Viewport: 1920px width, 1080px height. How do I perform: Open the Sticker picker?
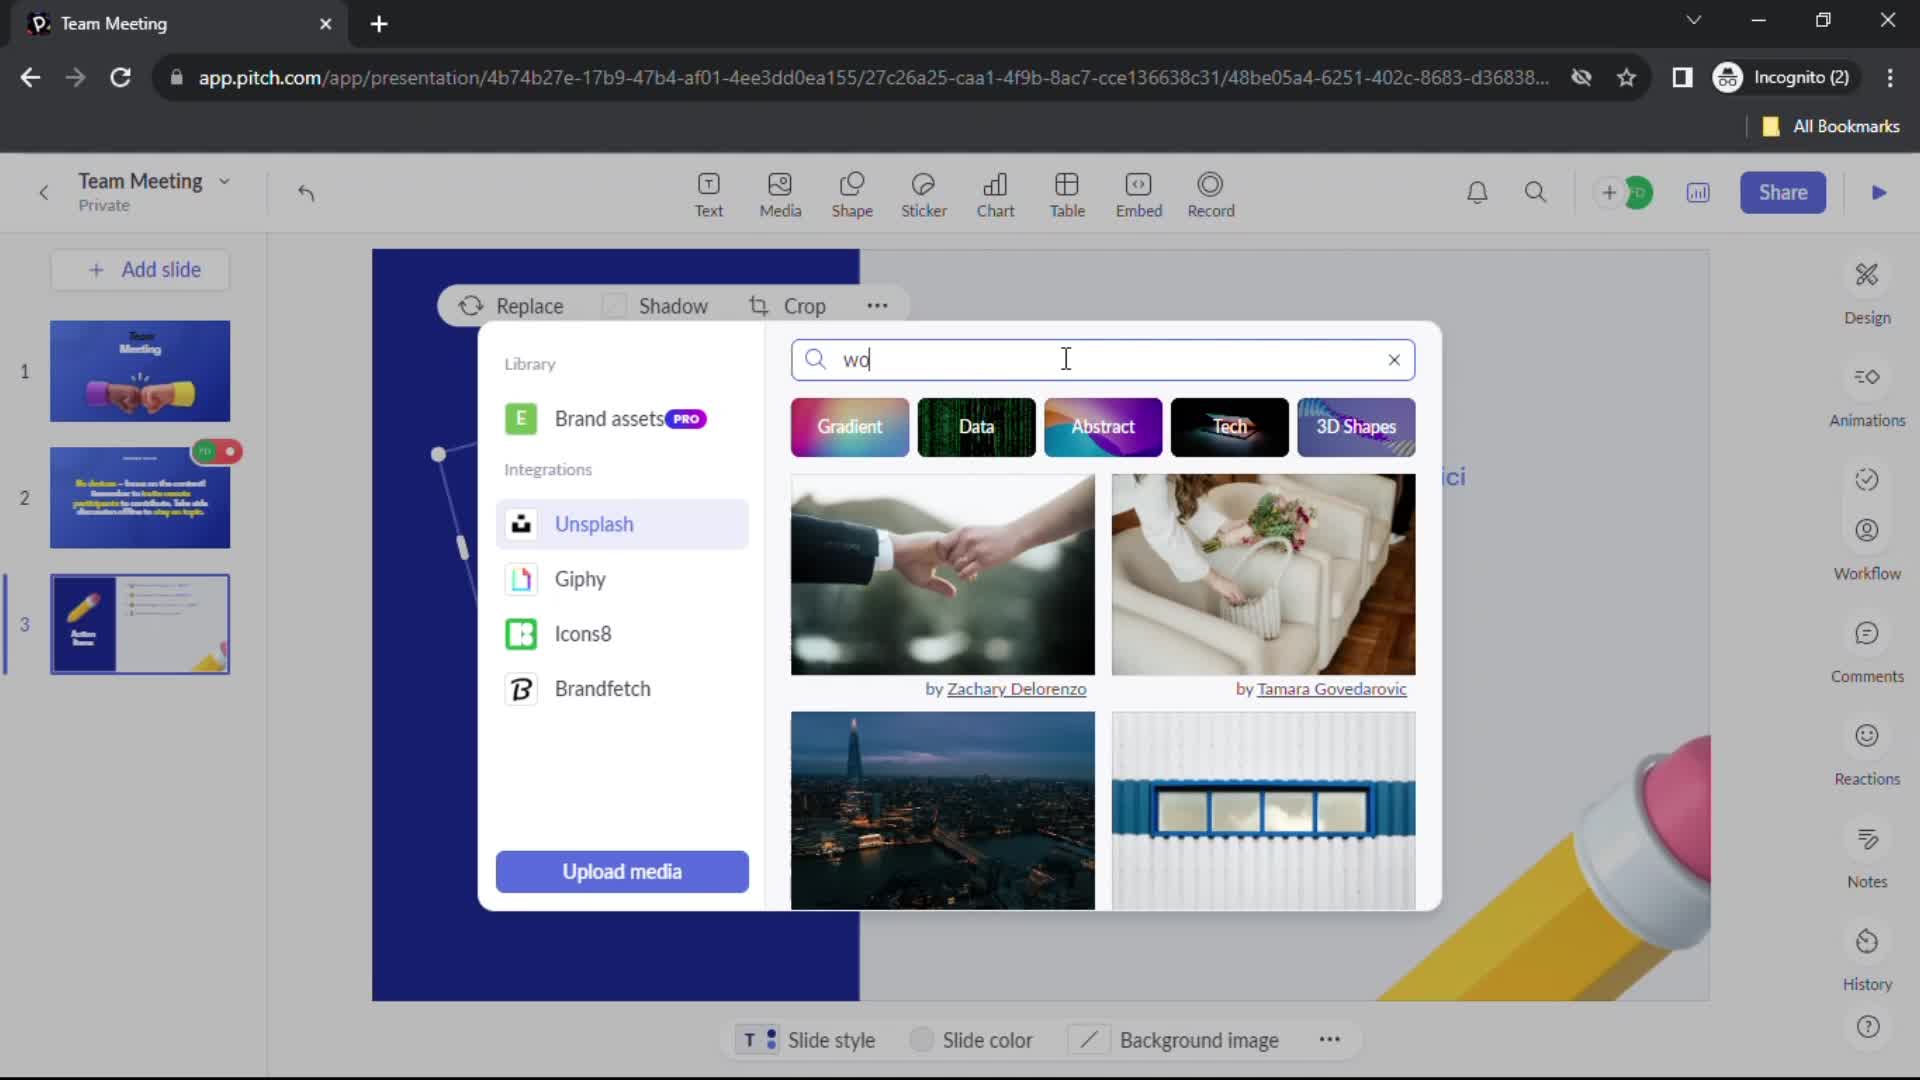pos(923,195)
